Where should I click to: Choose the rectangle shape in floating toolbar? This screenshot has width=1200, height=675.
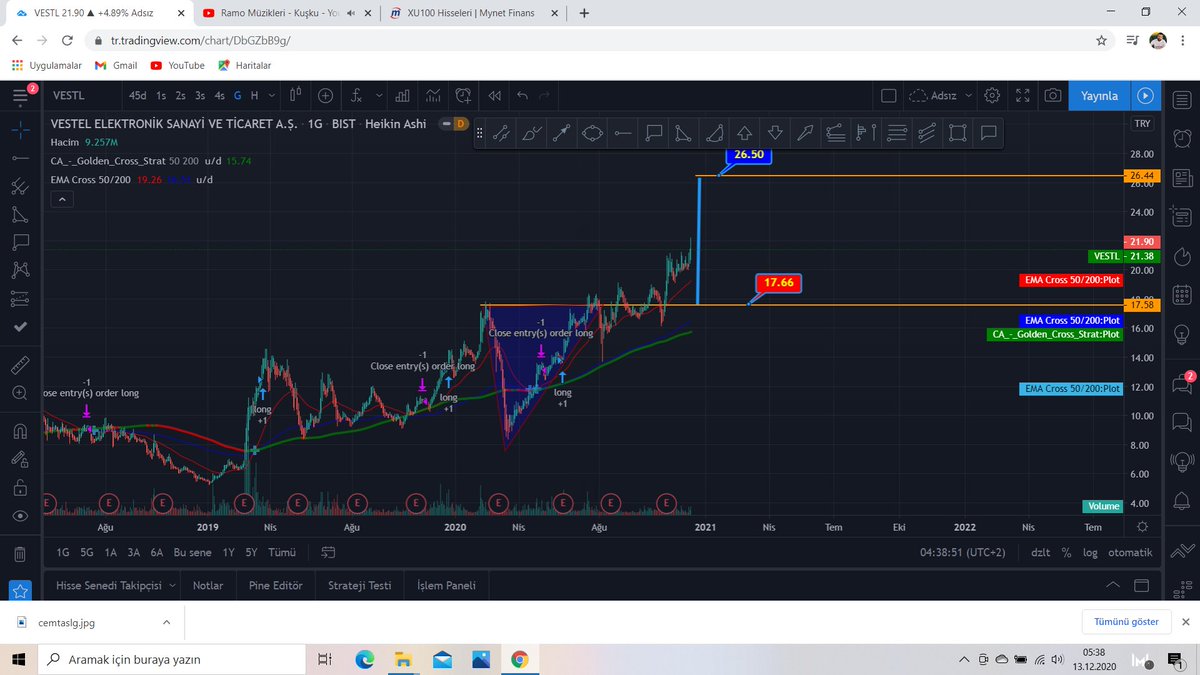[x=958, y=131]
